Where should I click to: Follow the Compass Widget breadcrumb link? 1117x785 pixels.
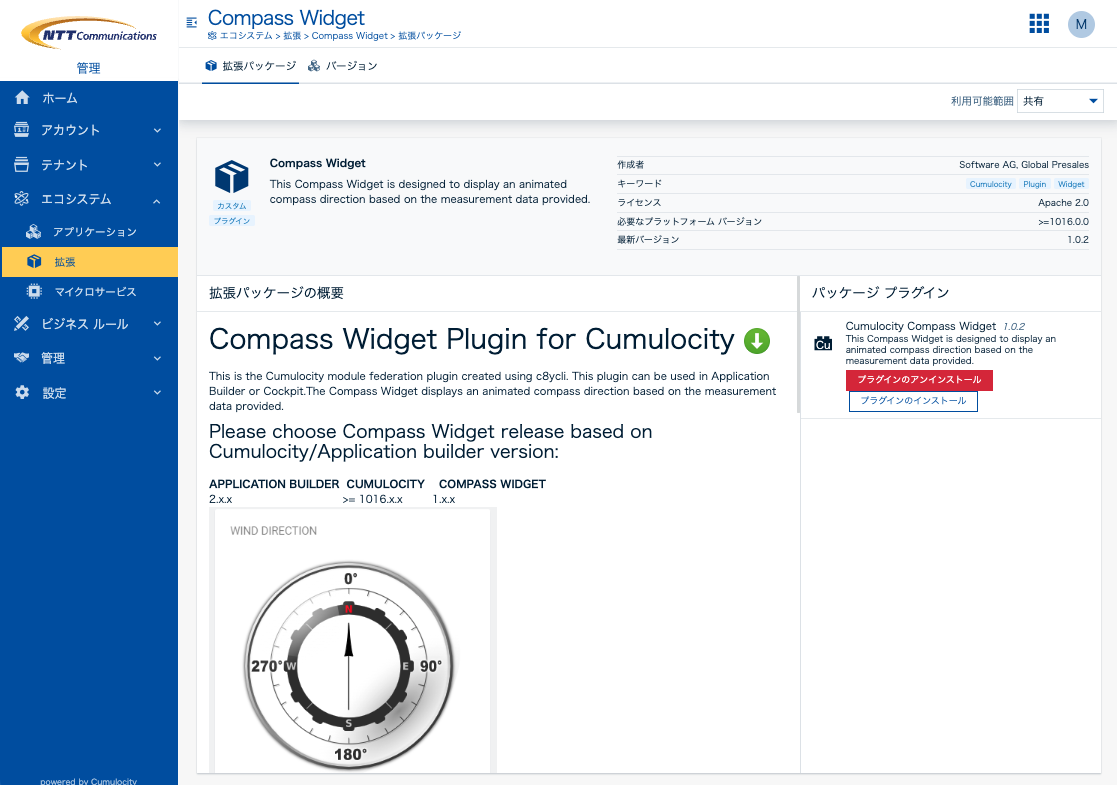point(349,36)
